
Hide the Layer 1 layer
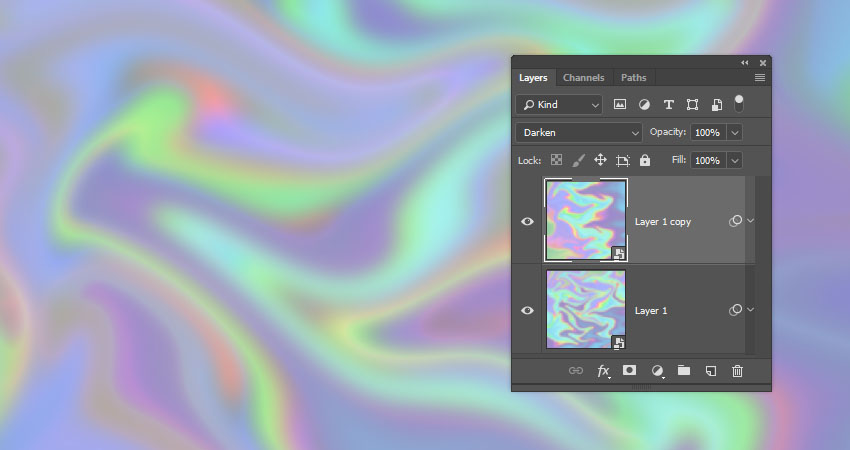coord(527,310)
